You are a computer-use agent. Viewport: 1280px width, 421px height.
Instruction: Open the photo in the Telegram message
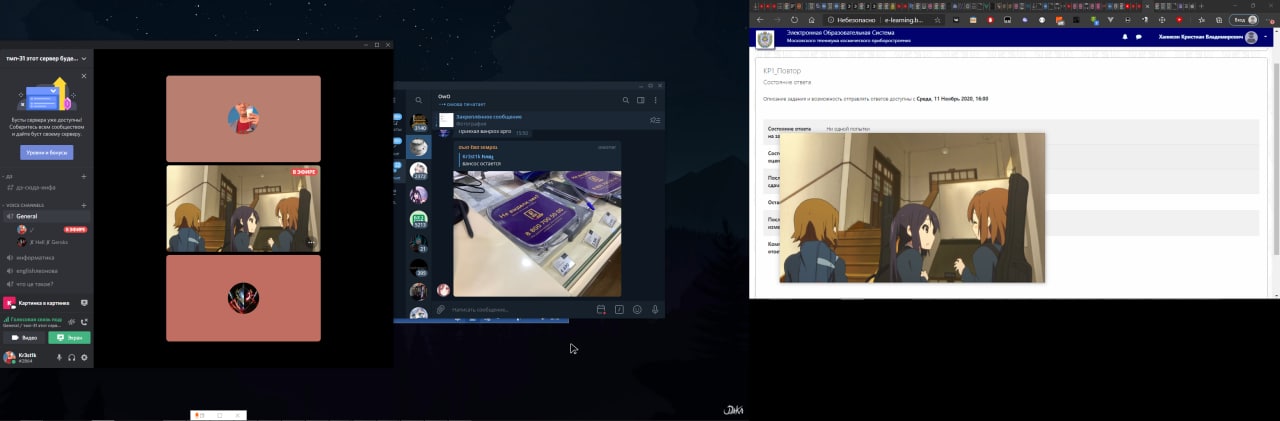tap(537, 233)
